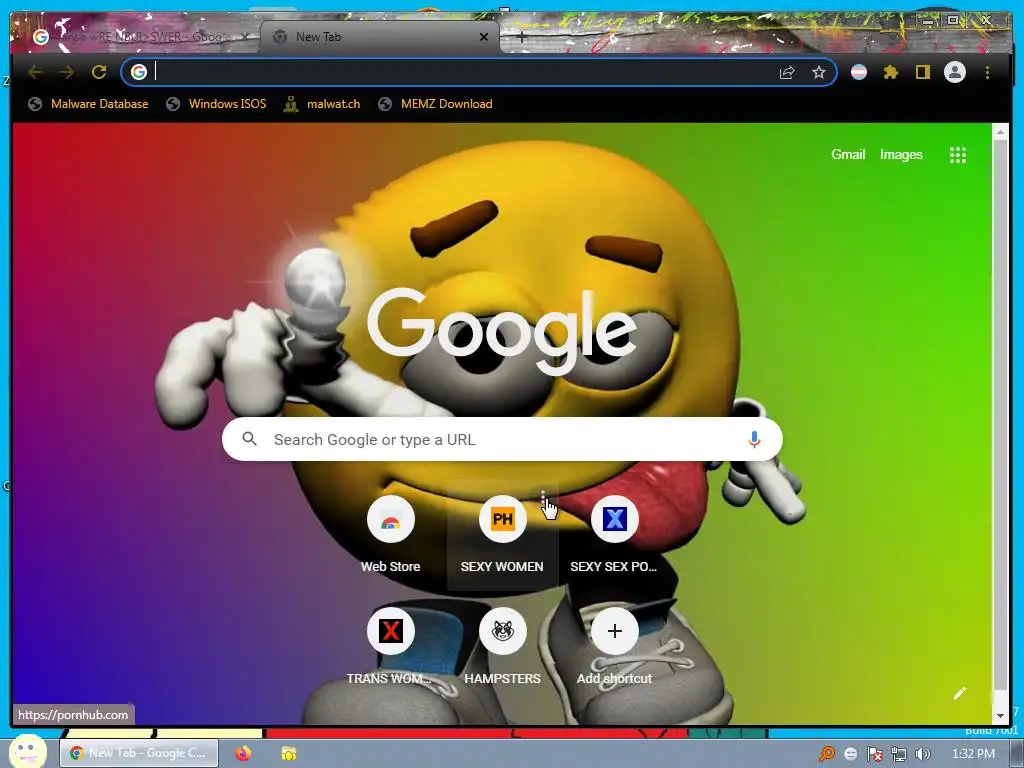Viewport: 1024px width, 768px height.
Task: Select the New Tab - Google Chrome taskbar button
Action: coord(138,753)
